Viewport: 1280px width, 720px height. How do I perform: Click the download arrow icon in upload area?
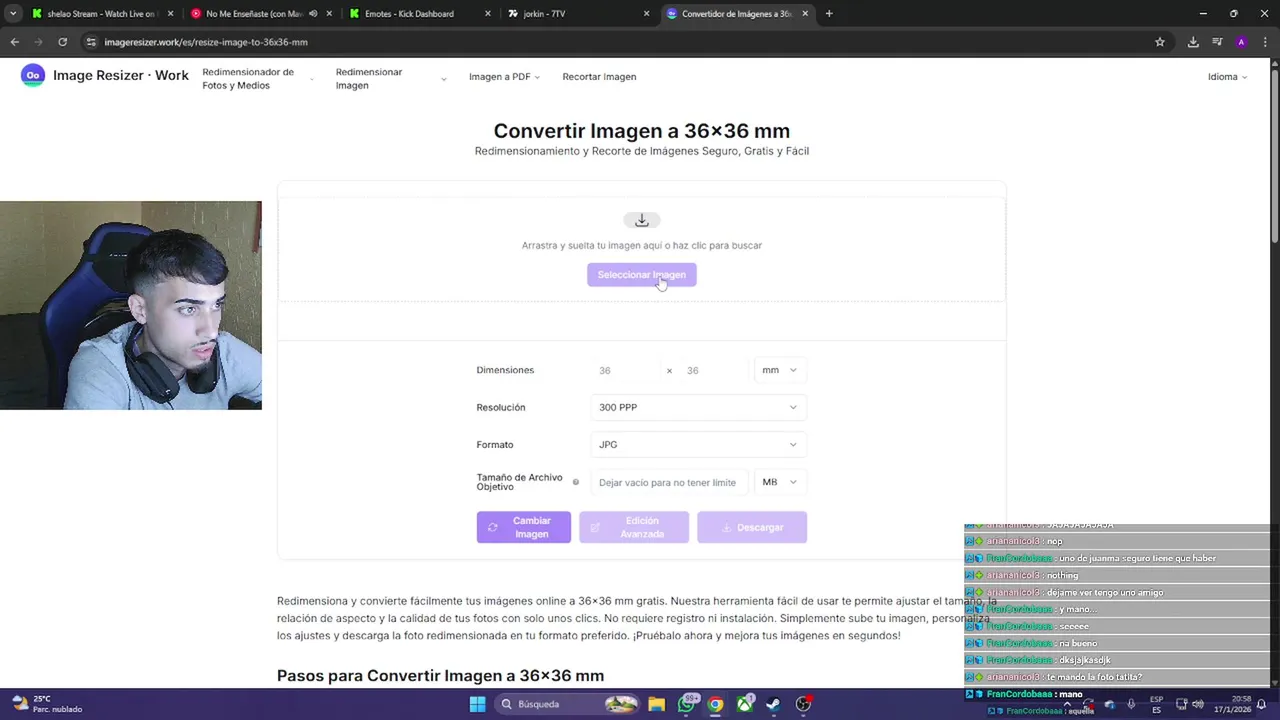pyautogui.click(x=642, y=220)
